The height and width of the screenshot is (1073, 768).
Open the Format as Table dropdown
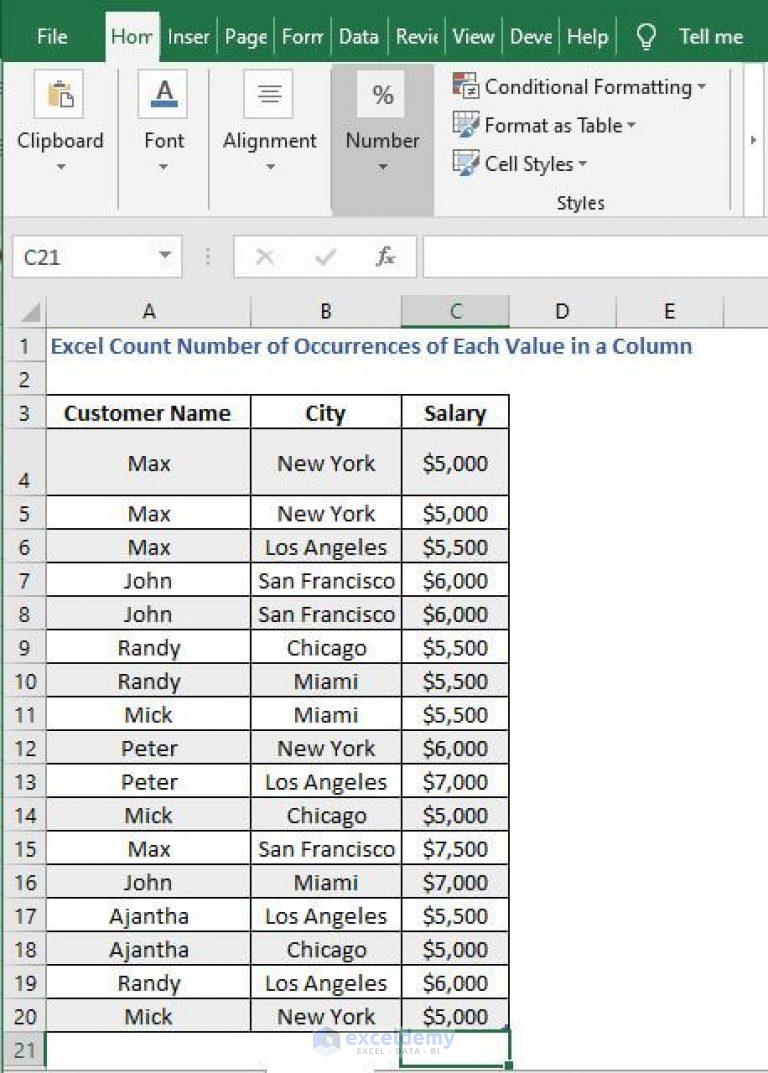[631, 125]
